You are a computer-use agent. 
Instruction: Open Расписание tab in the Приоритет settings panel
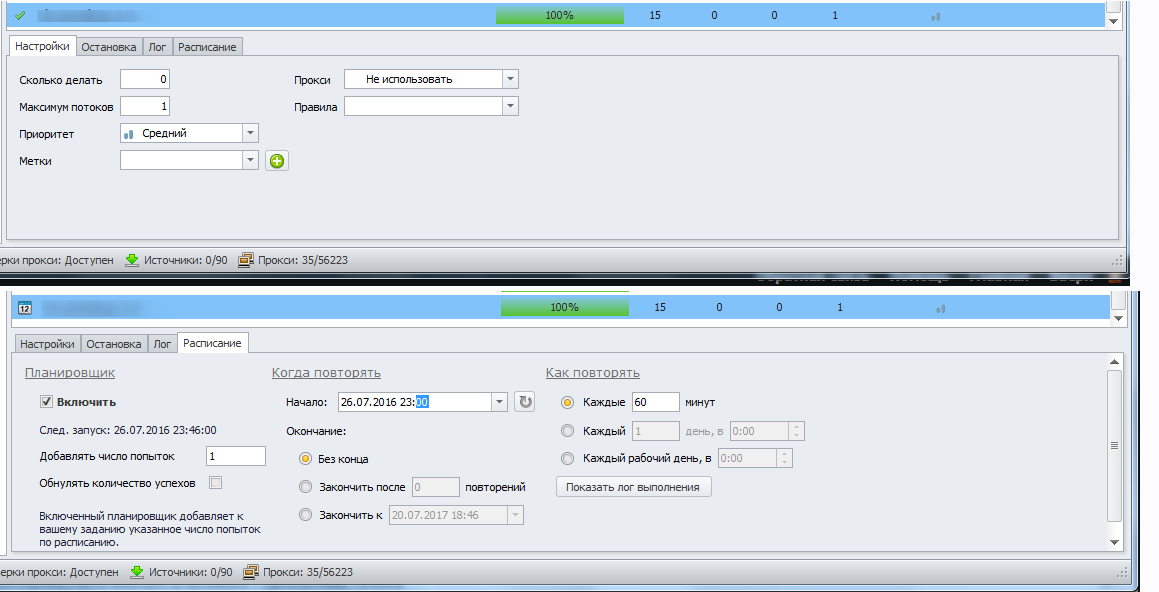coord(208,47)
